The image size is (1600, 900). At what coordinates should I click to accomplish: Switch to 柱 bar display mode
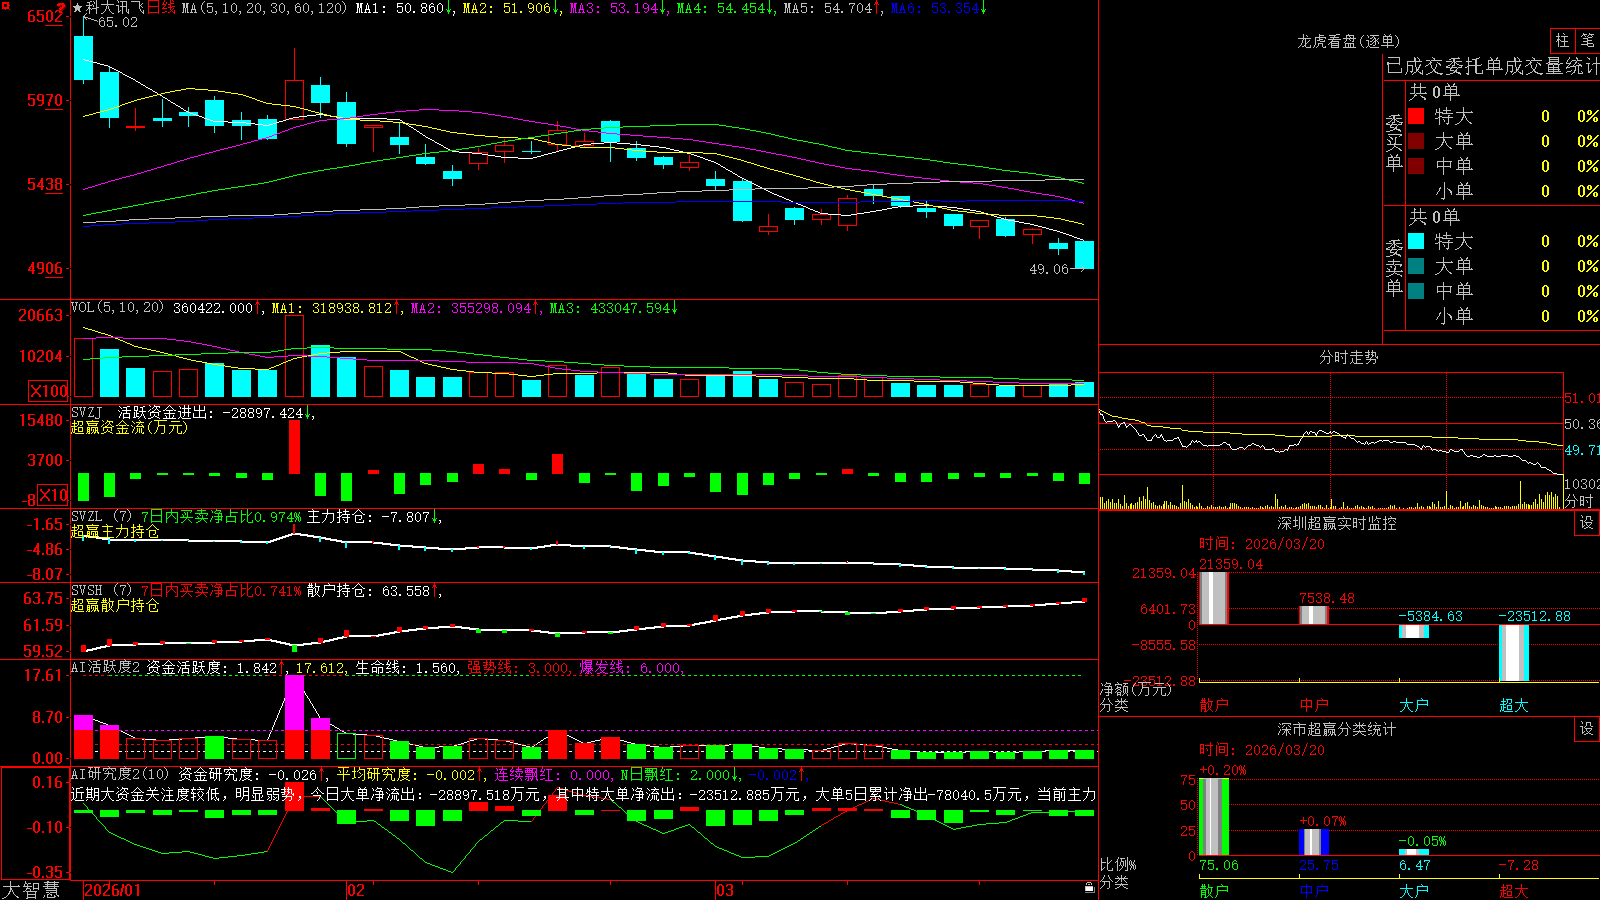point(1562,40)
